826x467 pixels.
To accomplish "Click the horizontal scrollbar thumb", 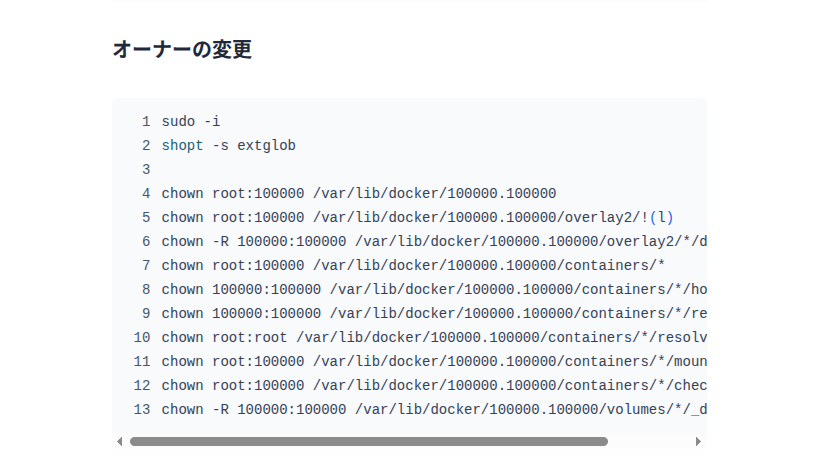I will pos(368,441).
